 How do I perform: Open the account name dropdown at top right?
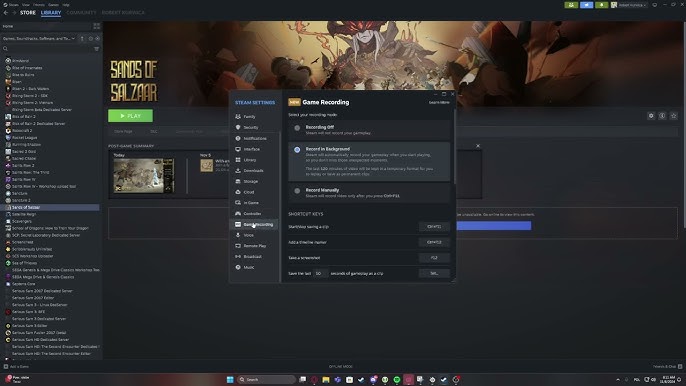click(x=629, y=5)
